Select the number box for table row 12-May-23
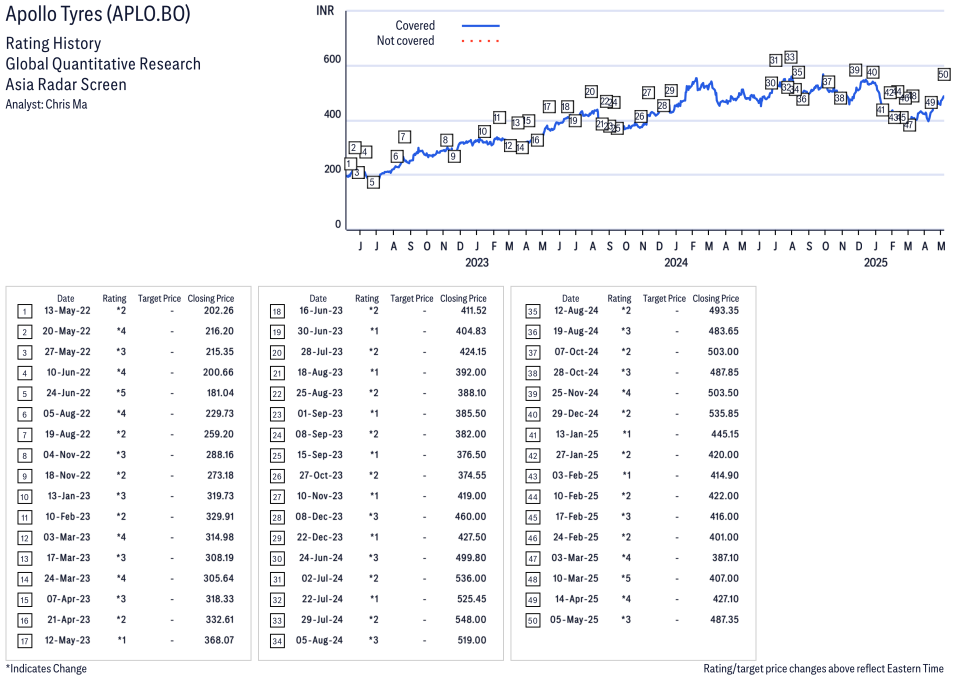 [x=24, y=641]
